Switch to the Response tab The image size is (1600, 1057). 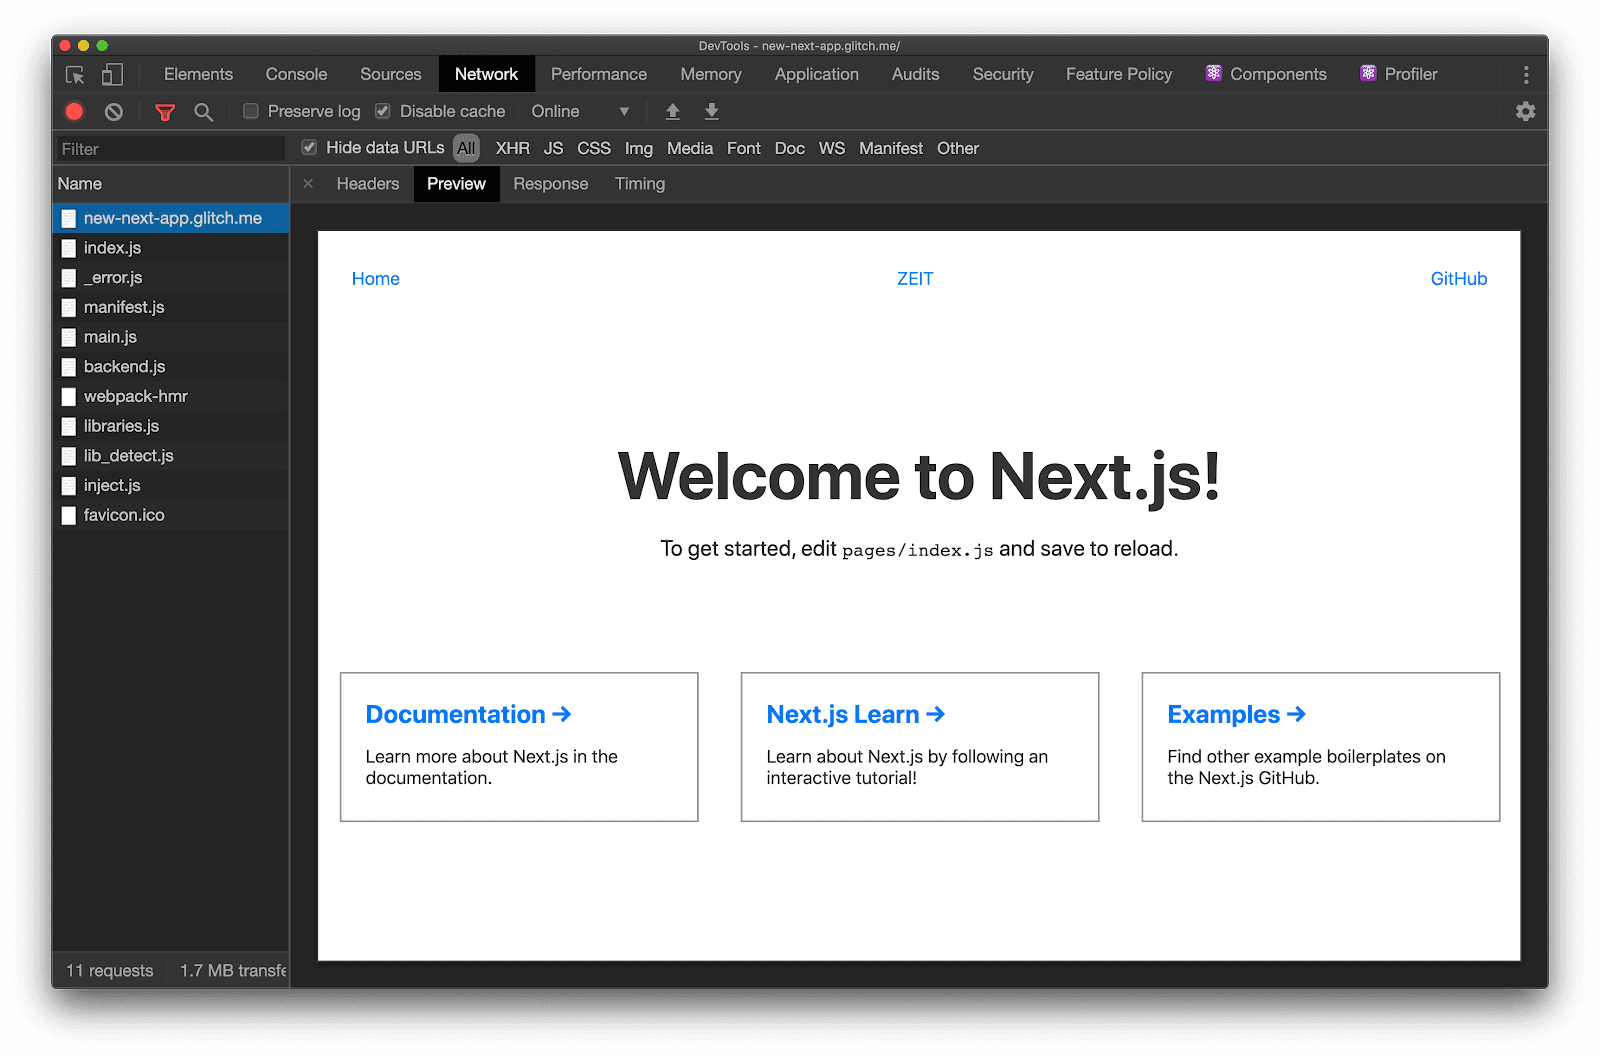[550, 183]
